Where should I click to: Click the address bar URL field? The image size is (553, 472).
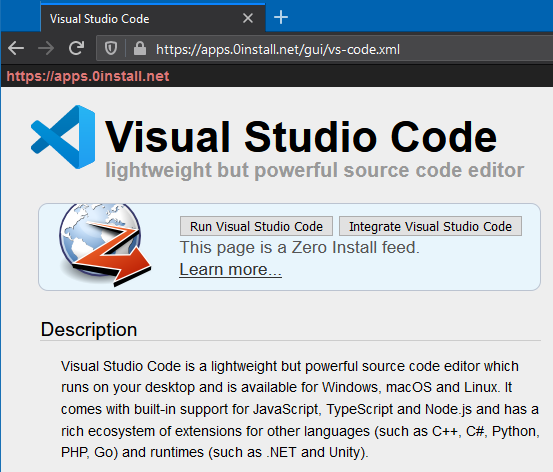pos(324,49)
